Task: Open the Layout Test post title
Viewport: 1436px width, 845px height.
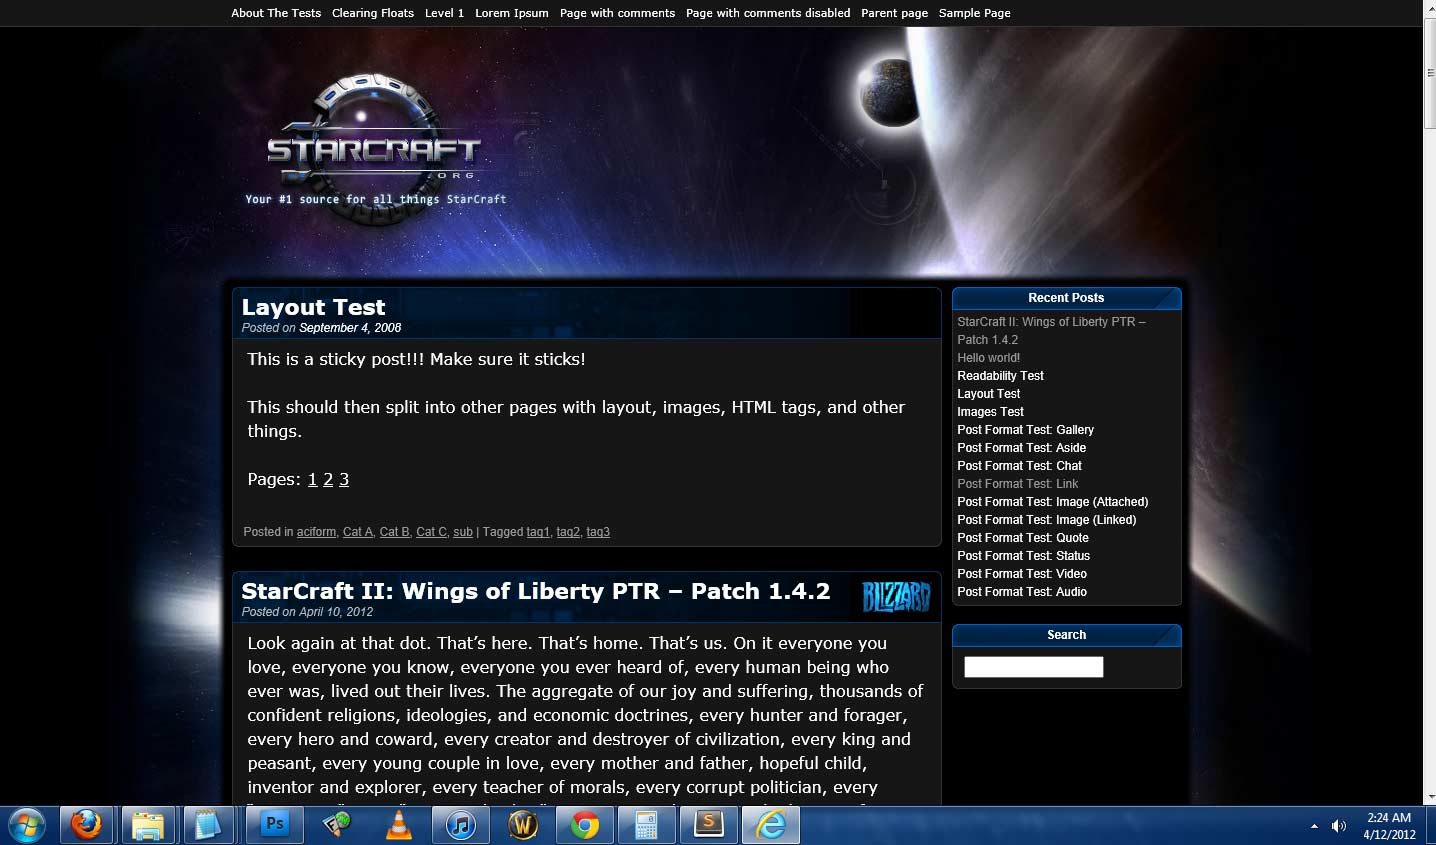Action: pyautogui.click(x=313, y=307)
